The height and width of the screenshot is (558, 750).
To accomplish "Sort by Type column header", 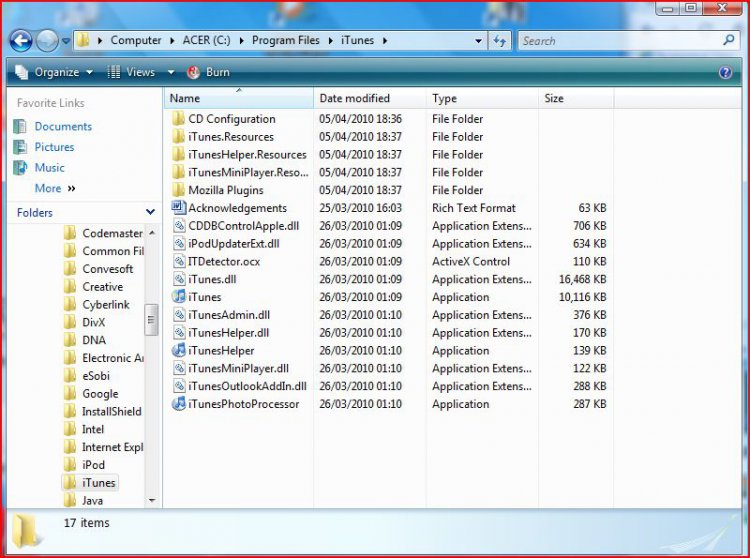I will coord(482,98).
